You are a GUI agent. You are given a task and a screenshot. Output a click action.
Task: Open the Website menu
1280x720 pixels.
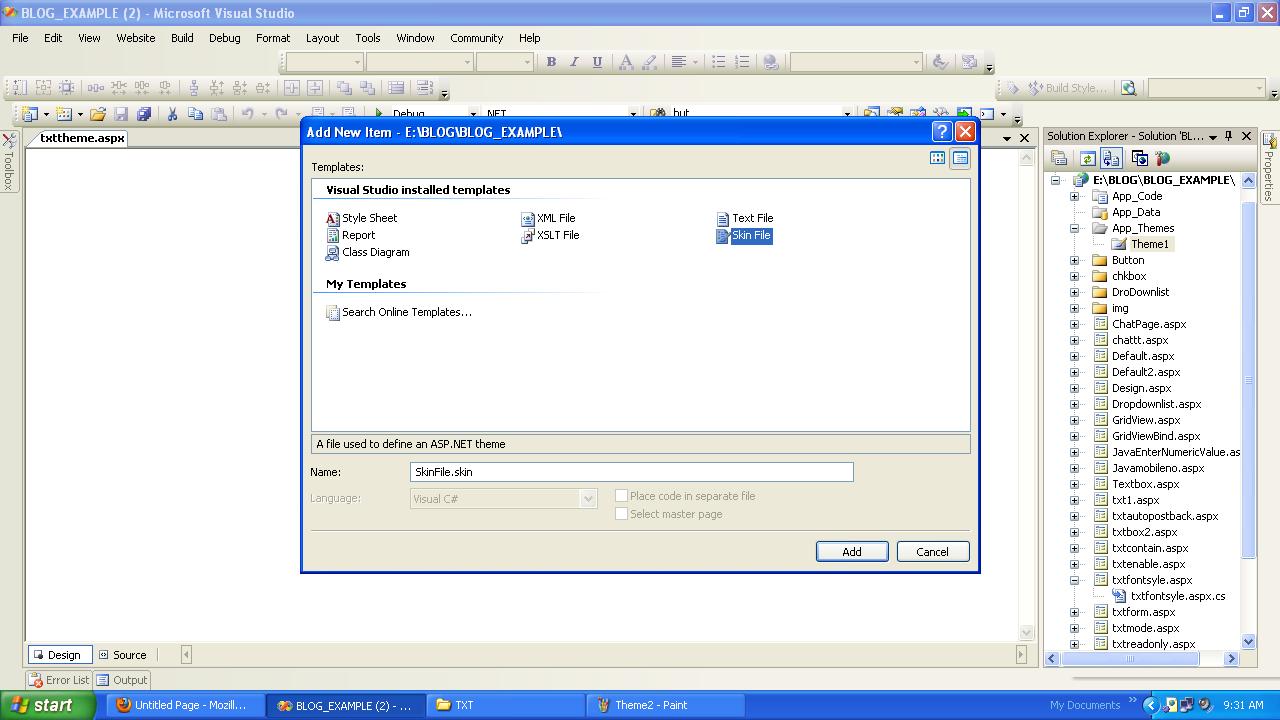point(135,38)
